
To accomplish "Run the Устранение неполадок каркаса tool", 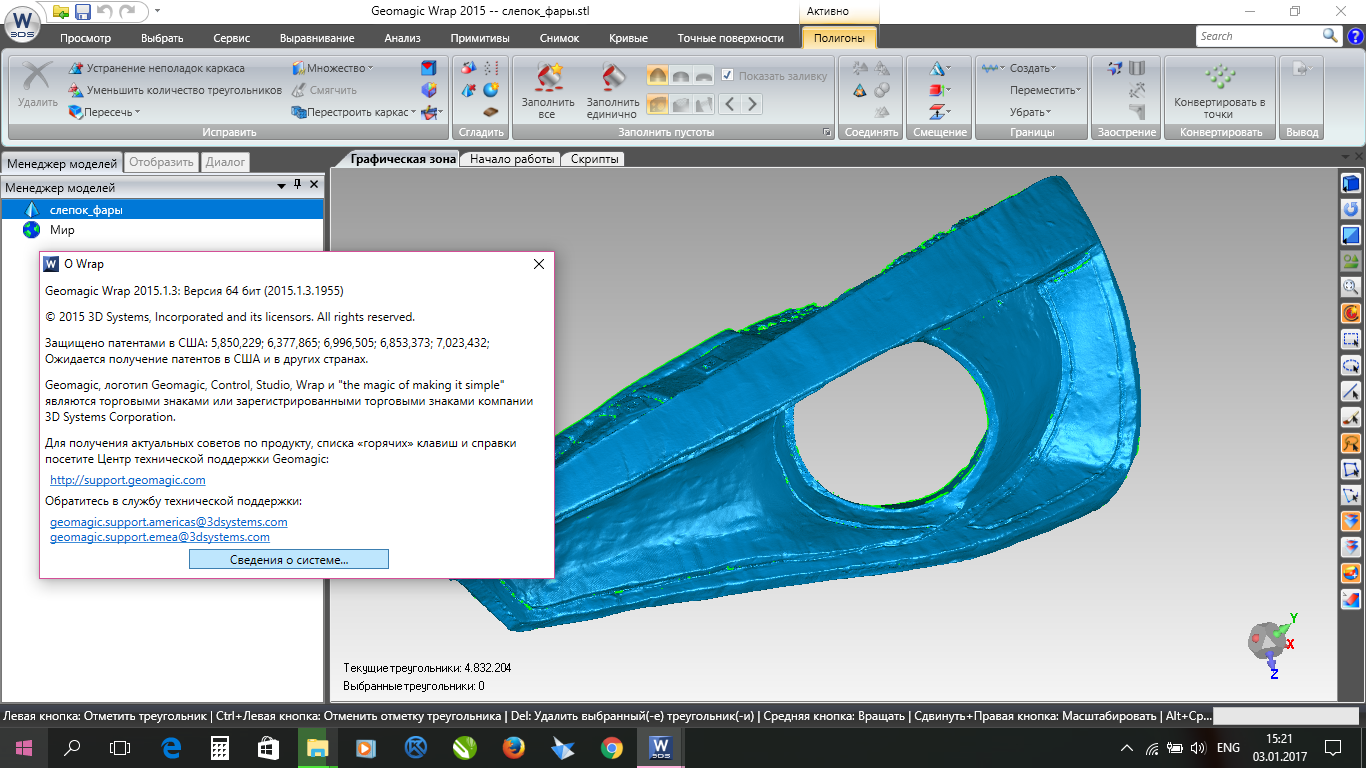I will click(157, 68).
